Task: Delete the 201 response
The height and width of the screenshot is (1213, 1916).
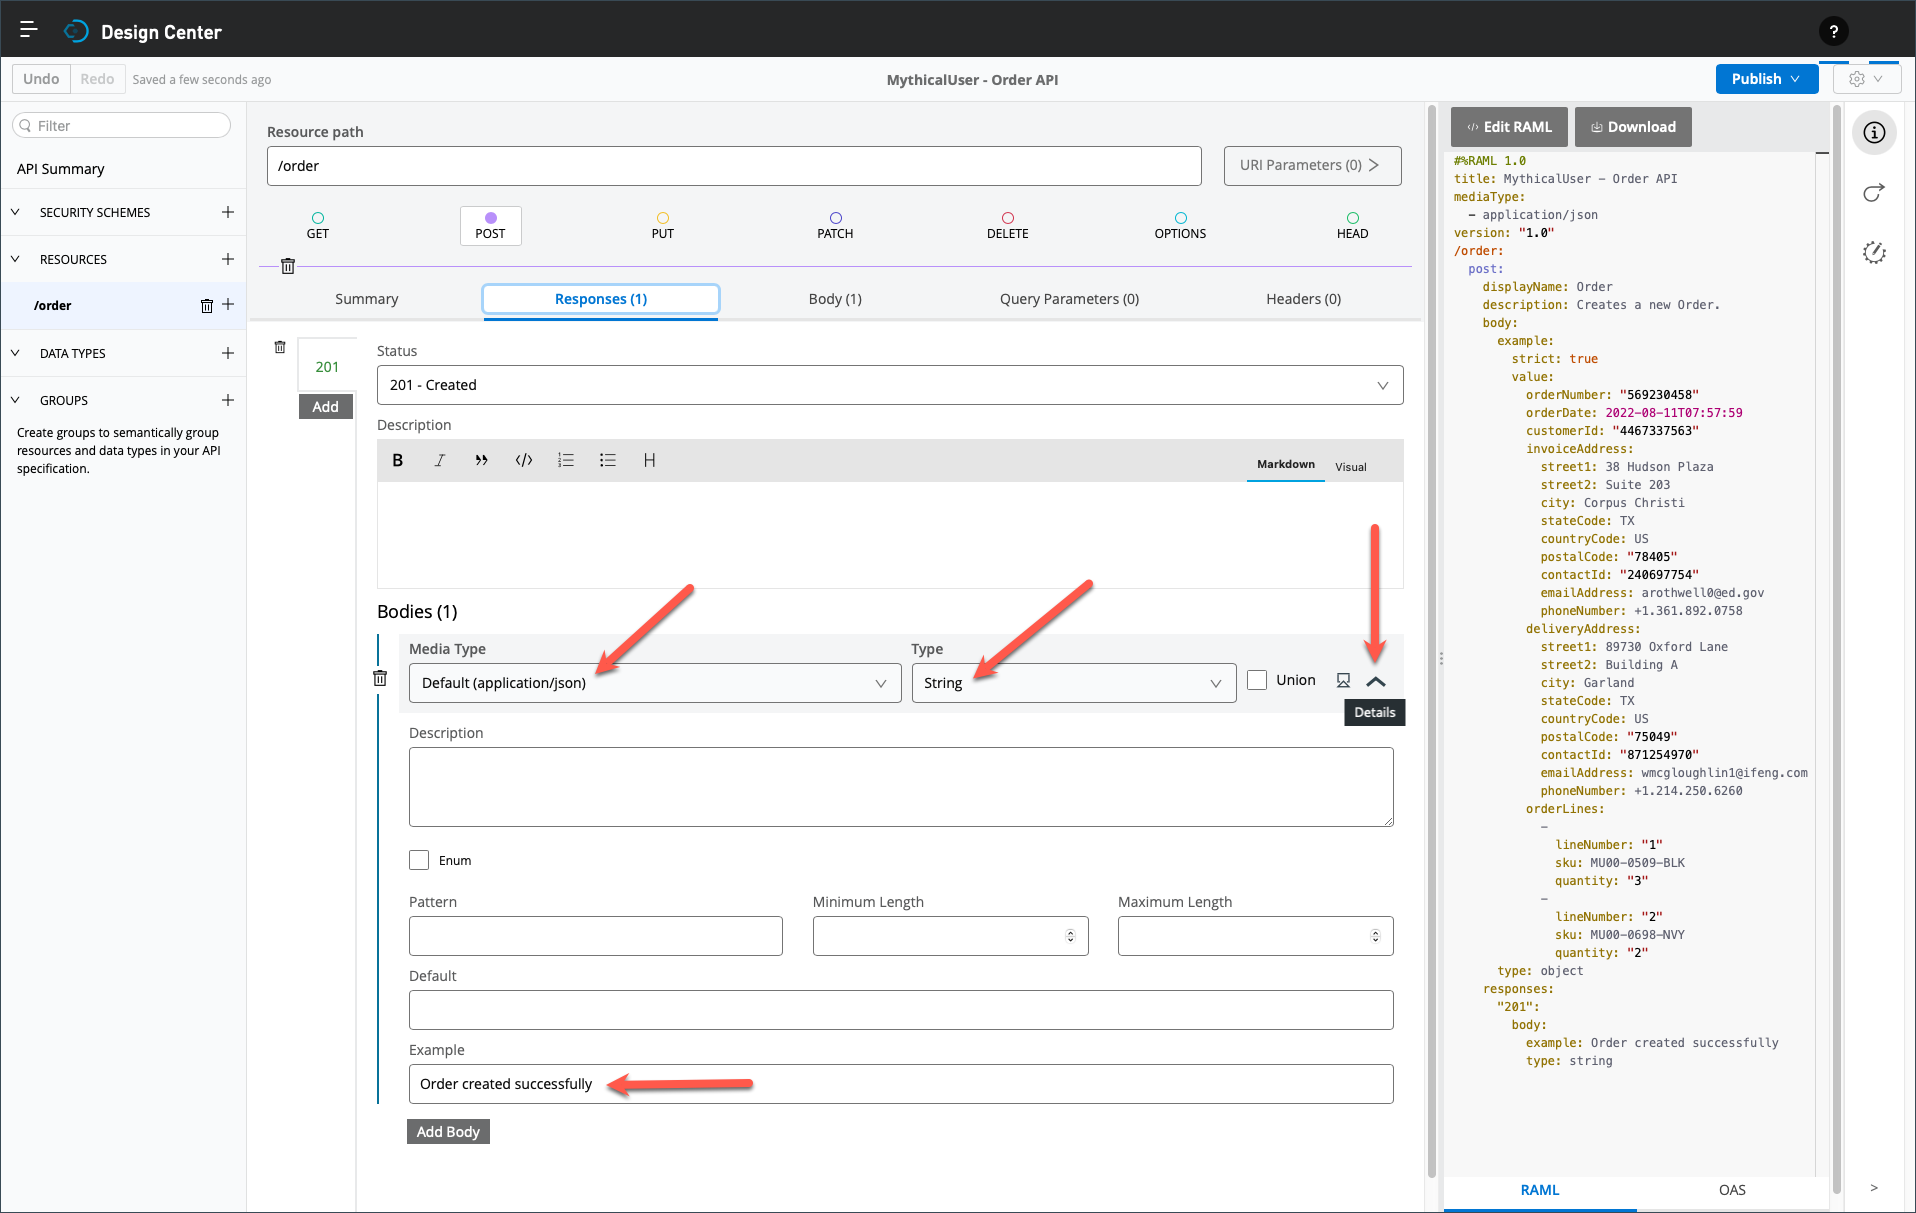Action: tap(280, 347)
